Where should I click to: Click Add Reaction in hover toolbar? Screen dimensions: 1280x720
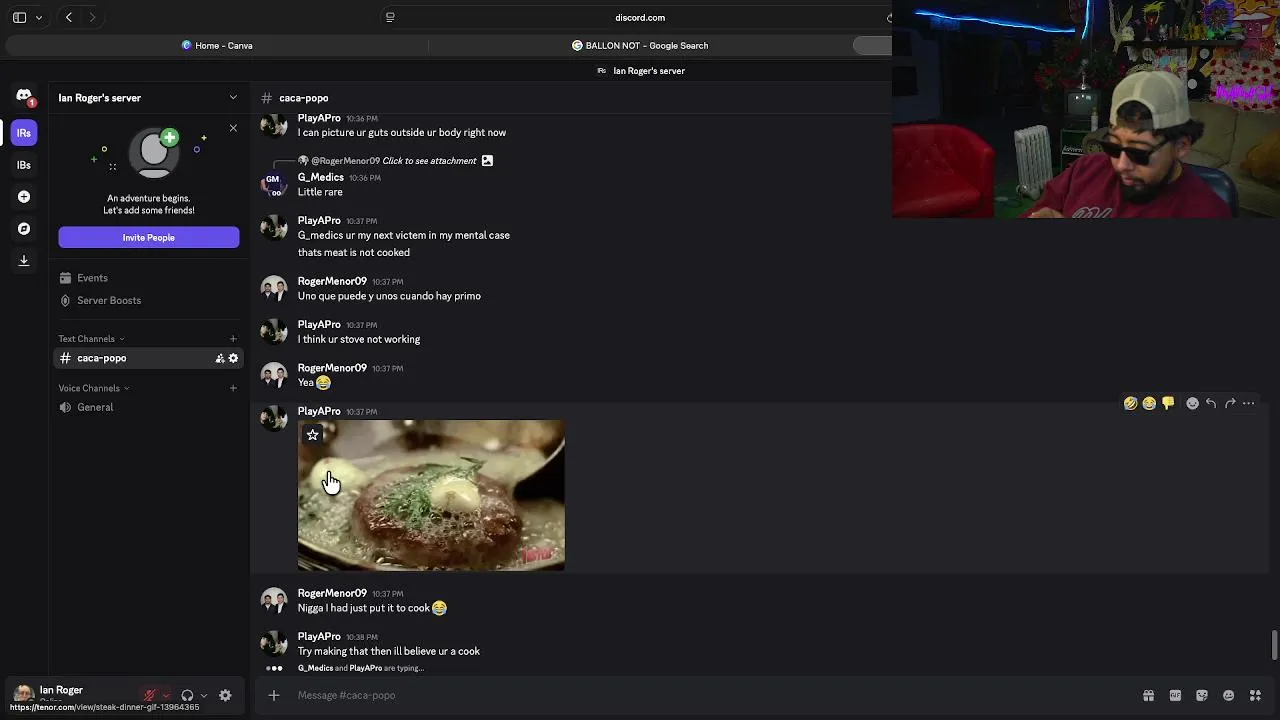tap(1192, 403)
